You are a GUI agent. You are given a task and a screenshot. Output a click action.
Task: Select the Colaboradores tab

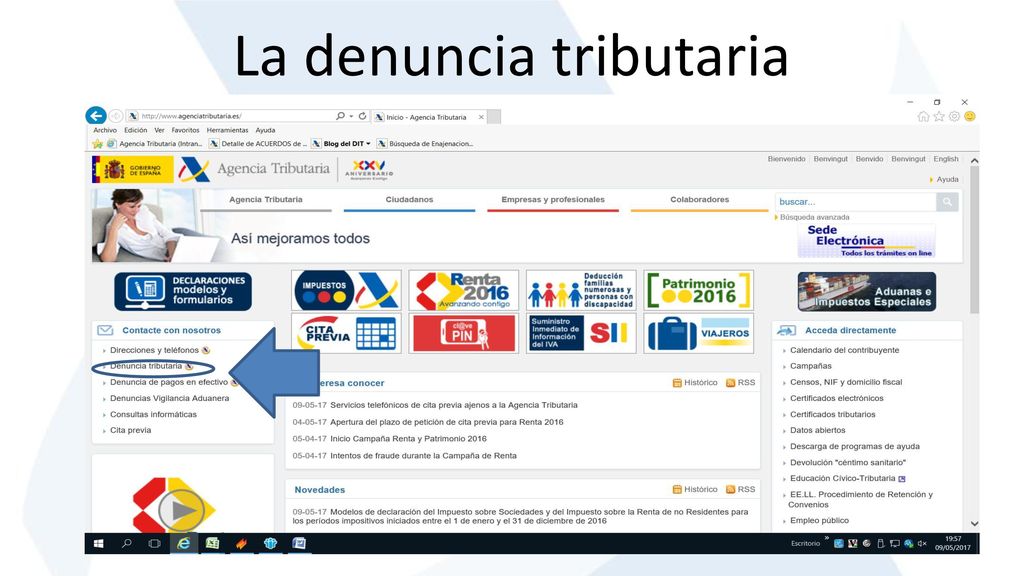coord(699,200)
